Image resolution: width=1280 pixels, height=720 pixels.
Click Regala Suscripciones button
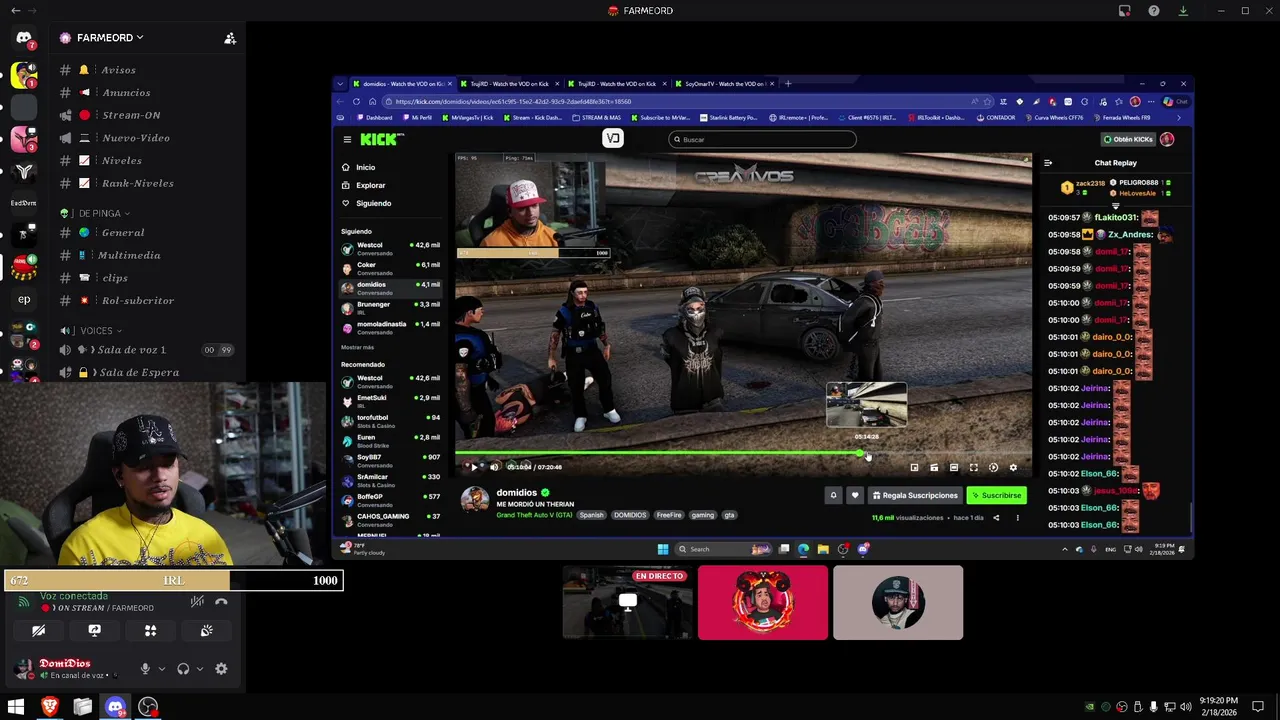[914, 495]
